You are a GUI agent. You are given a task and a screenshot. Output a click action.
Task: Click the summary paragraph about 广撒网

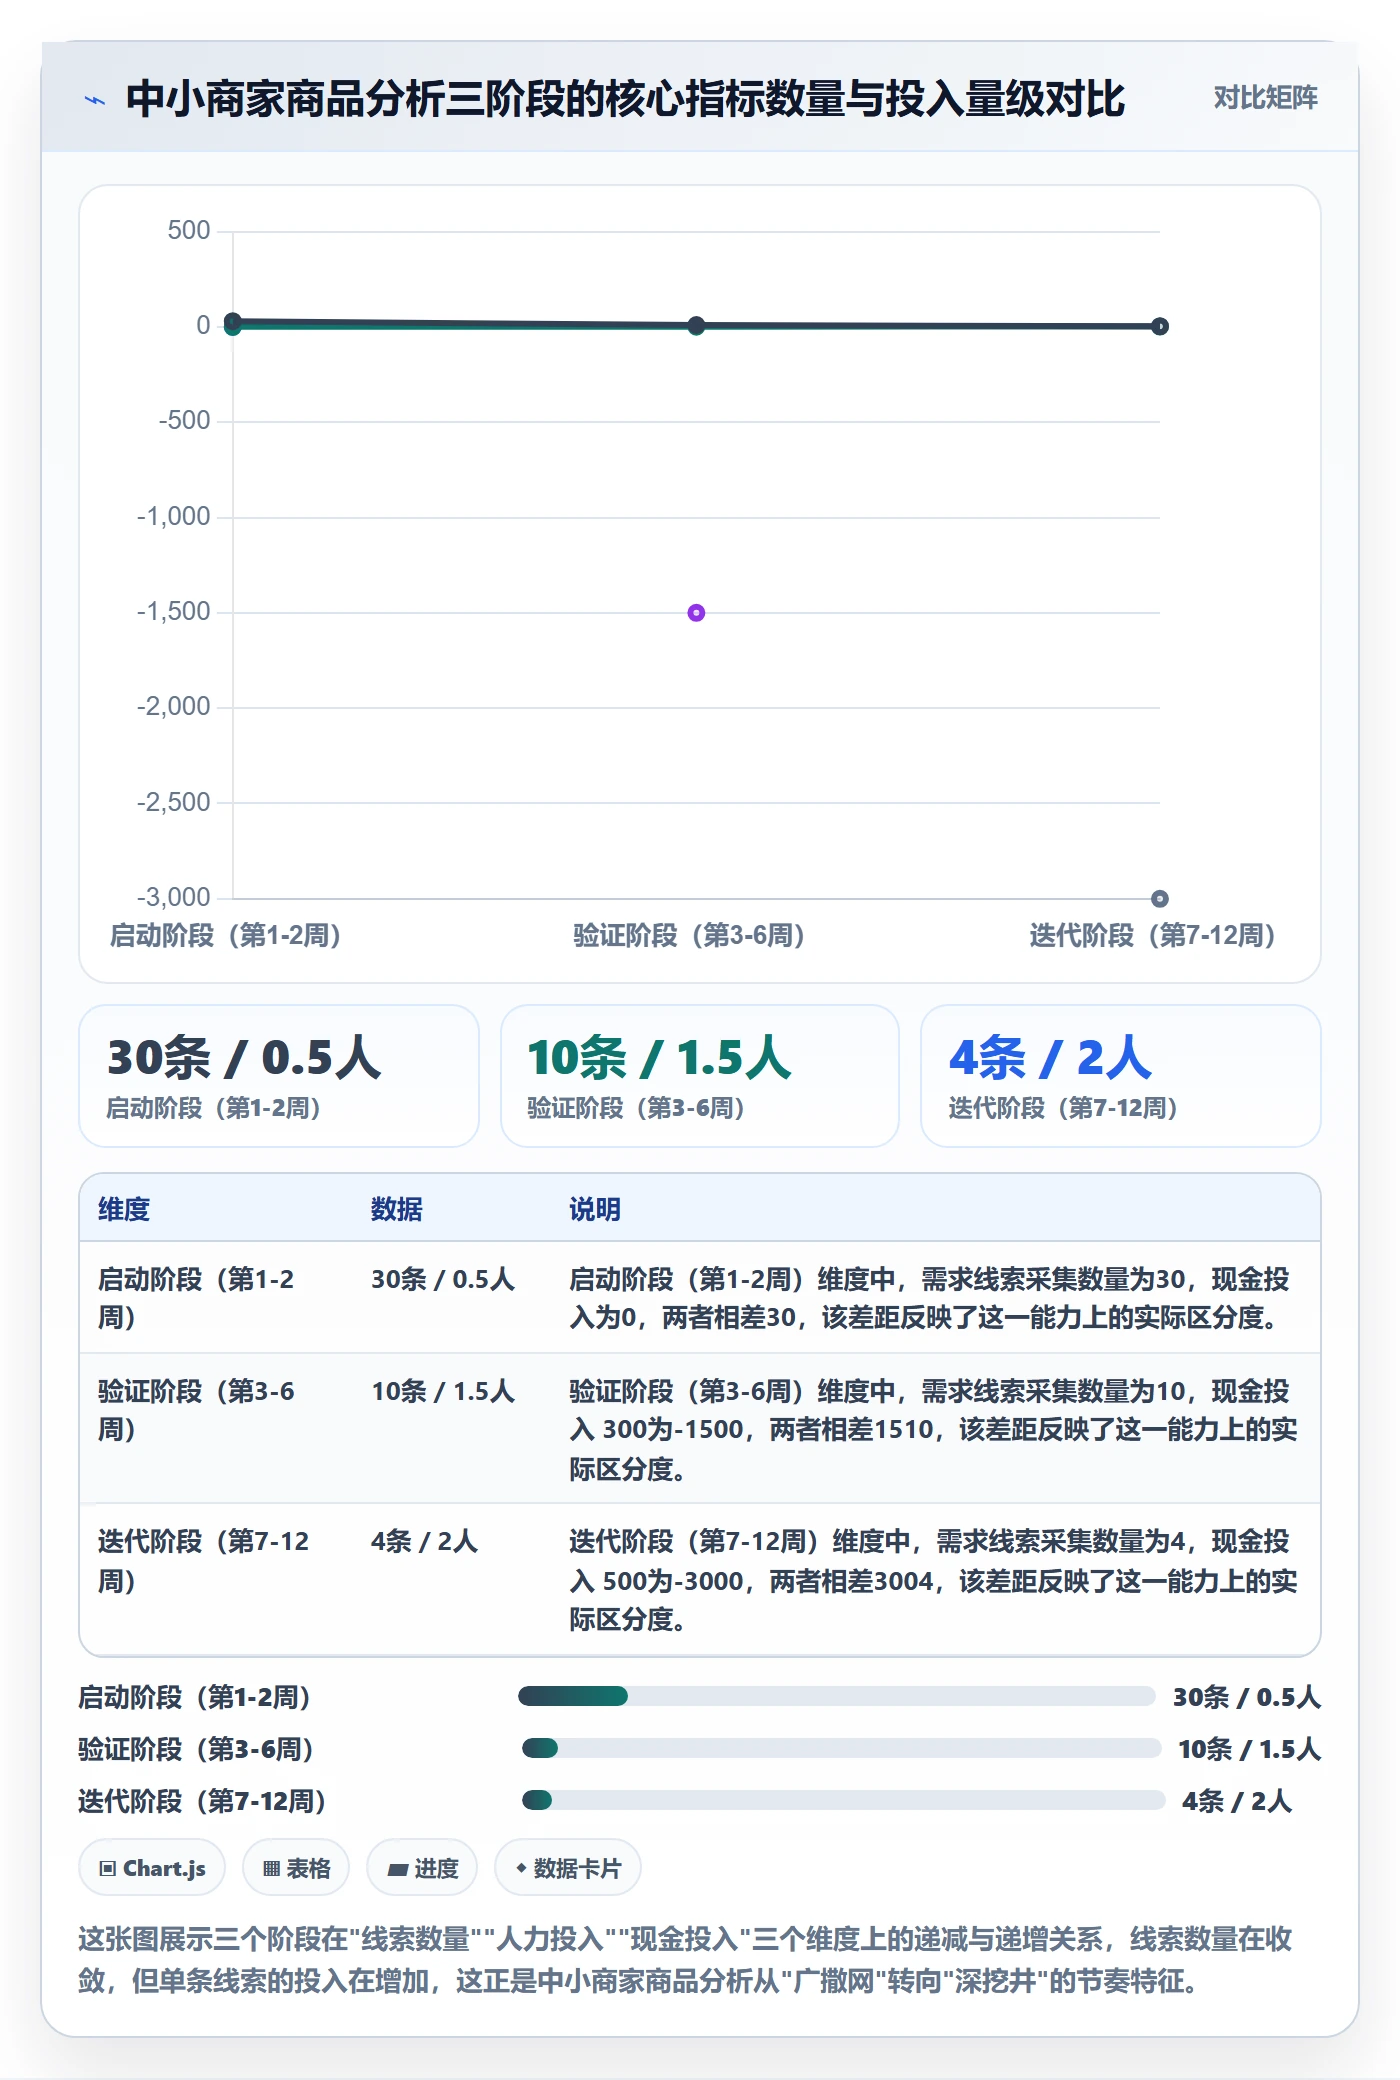point(686,1960)
